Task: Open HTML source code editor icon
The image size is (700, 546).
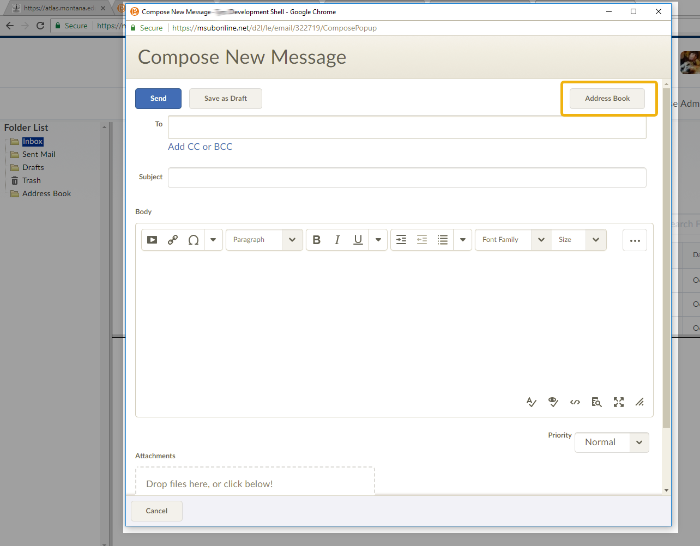Action: tap(575, 402)
